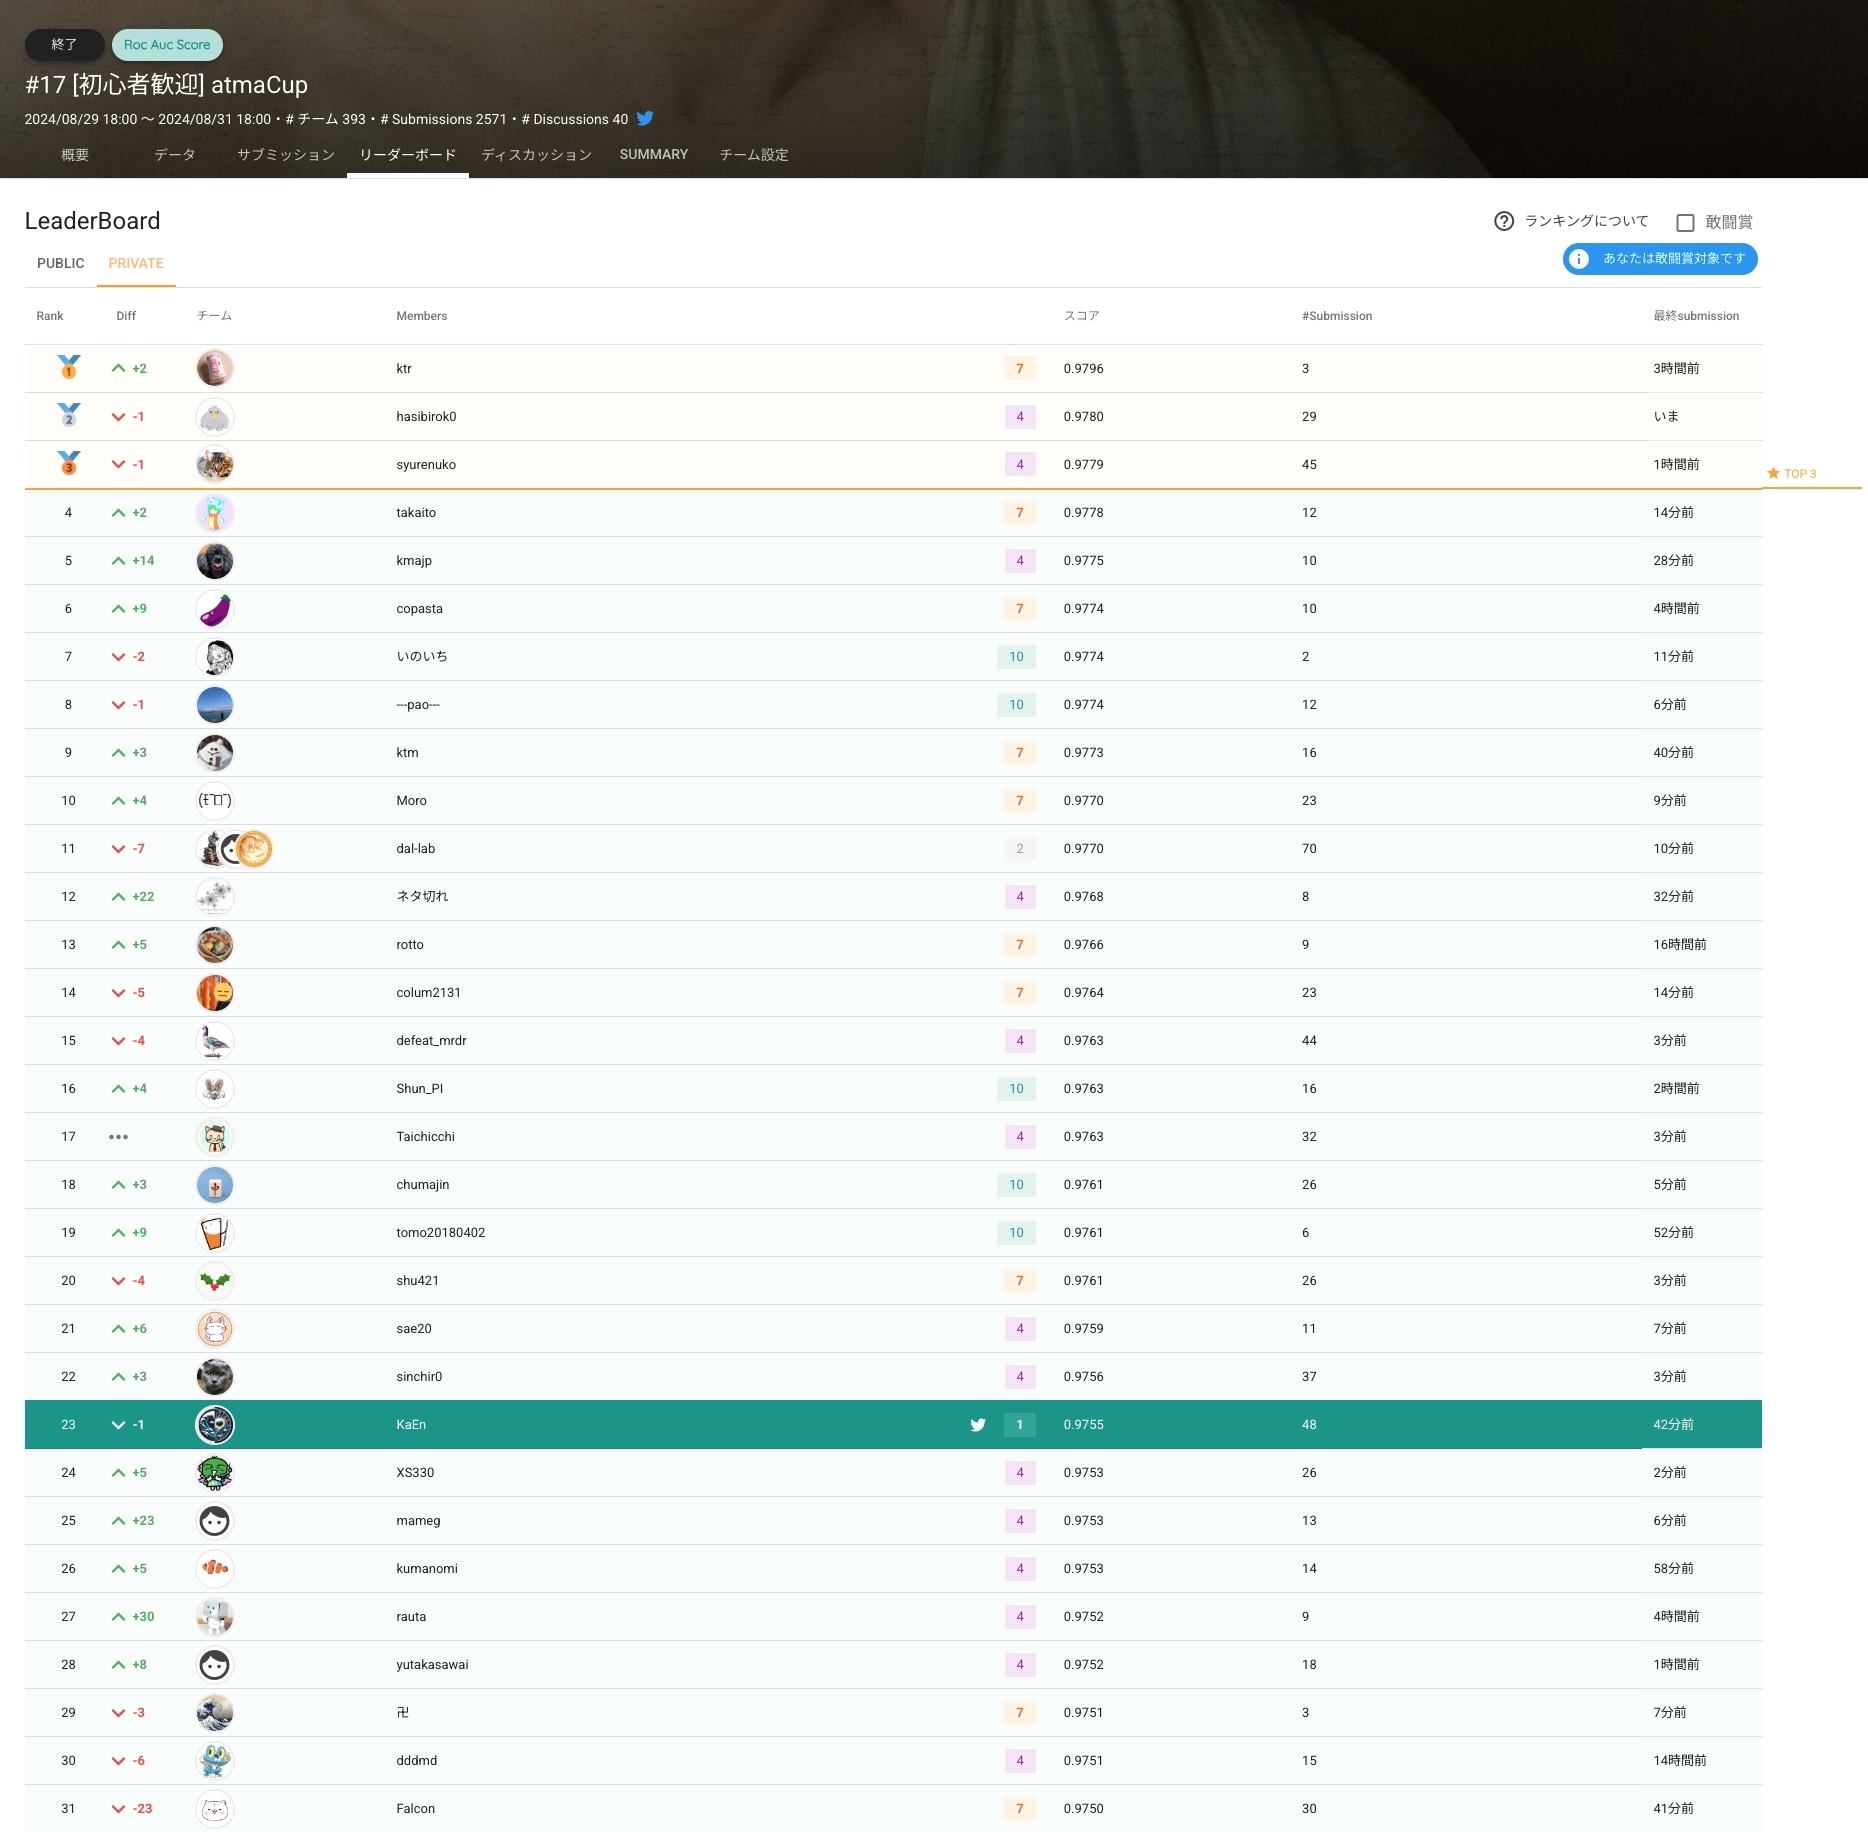Viewport: 1868px width, 1832px height.
Task: Click the info icon in blue badge
Action: [1579, 259]
